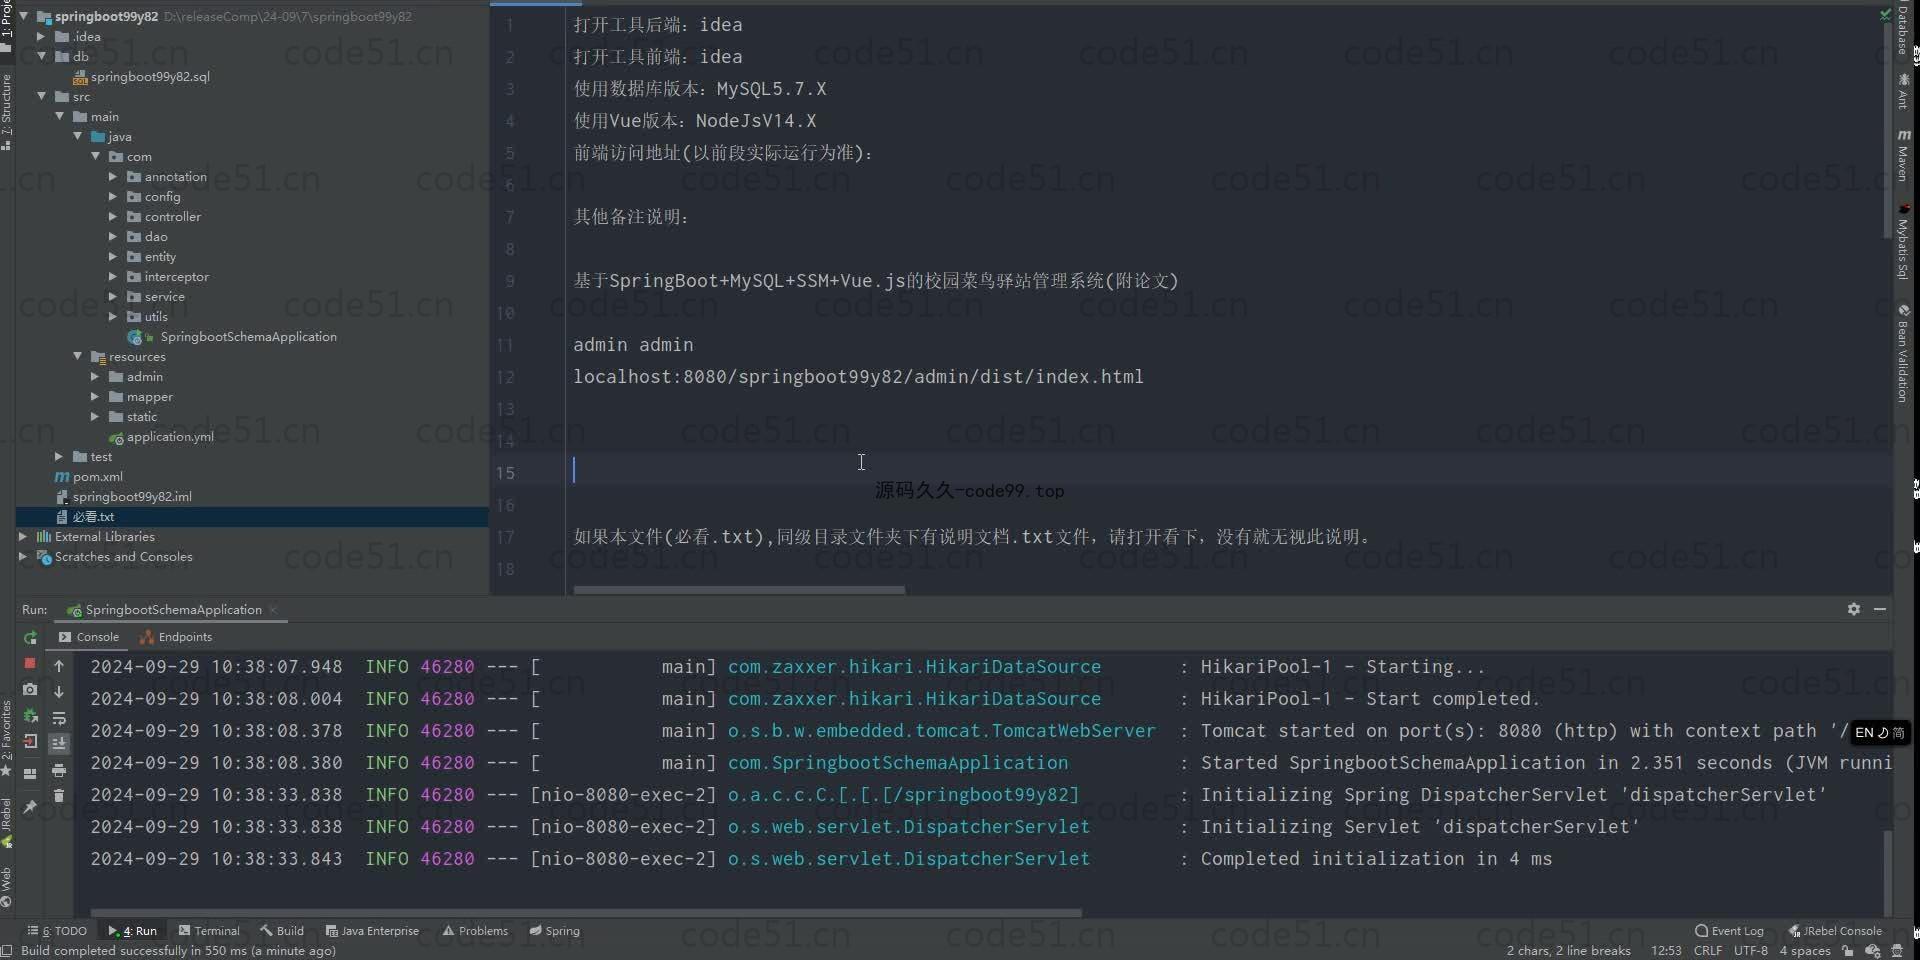Expand the controller package
Viewport: 1920px width, 960px height.
click(113, 216)
